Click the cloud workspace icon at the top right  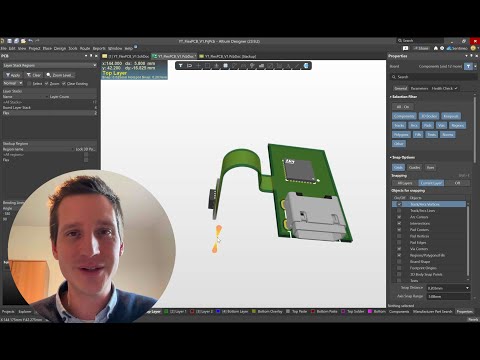(x=449, y=48)
